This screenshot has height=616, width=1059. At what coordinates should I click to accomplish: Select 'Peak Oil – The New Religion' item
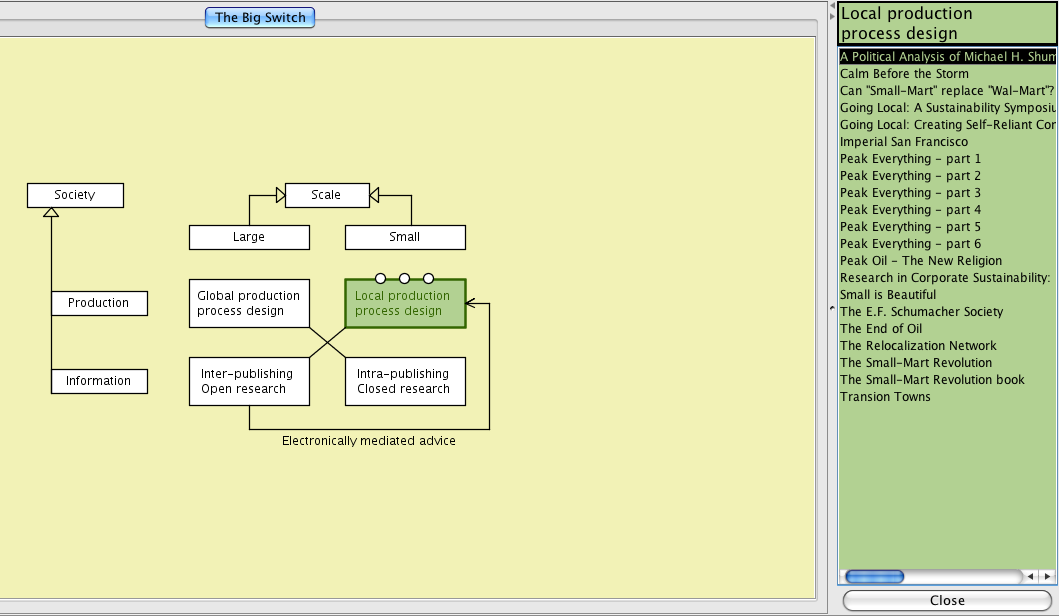point(920,261)
